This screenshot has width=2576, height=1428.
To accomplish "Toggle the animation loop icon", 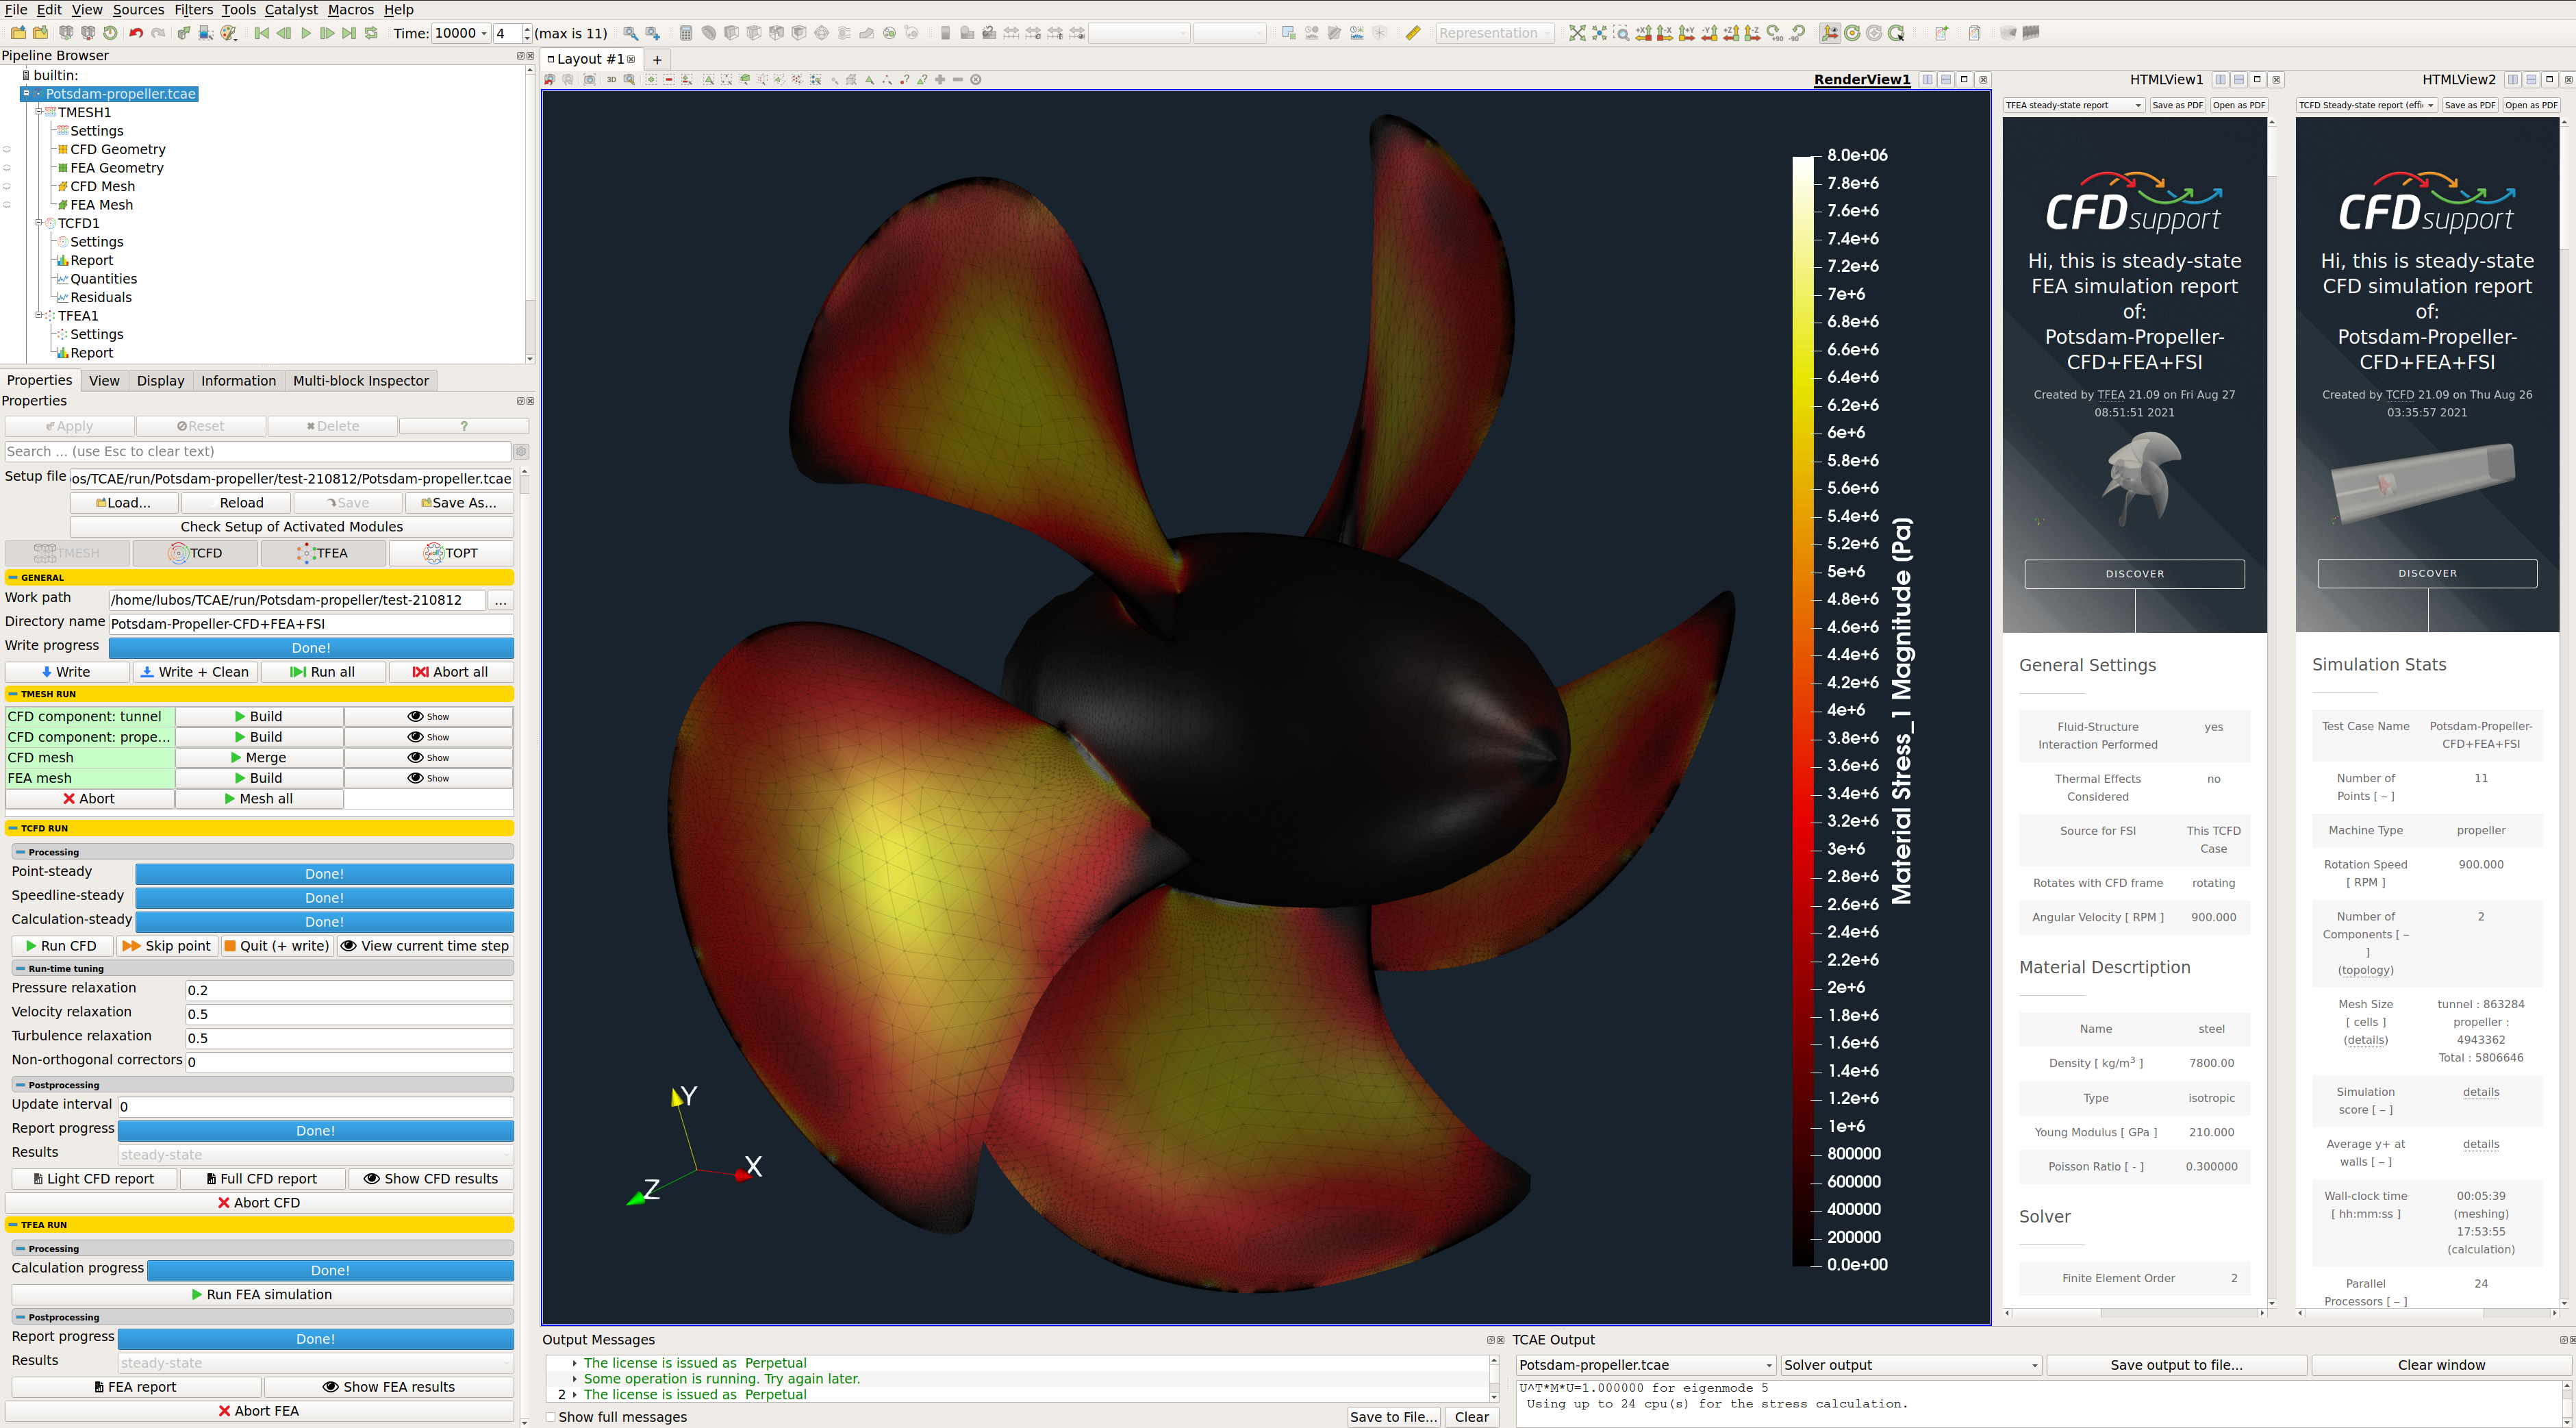I will (x=371, y=33).
